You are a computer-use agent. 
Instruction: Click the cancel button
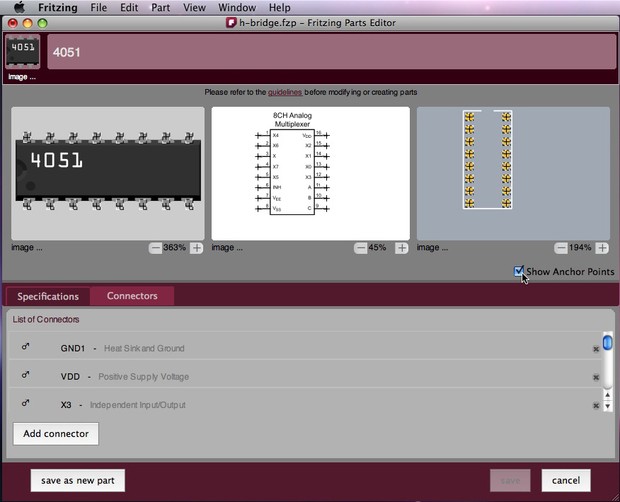(566, 480)
